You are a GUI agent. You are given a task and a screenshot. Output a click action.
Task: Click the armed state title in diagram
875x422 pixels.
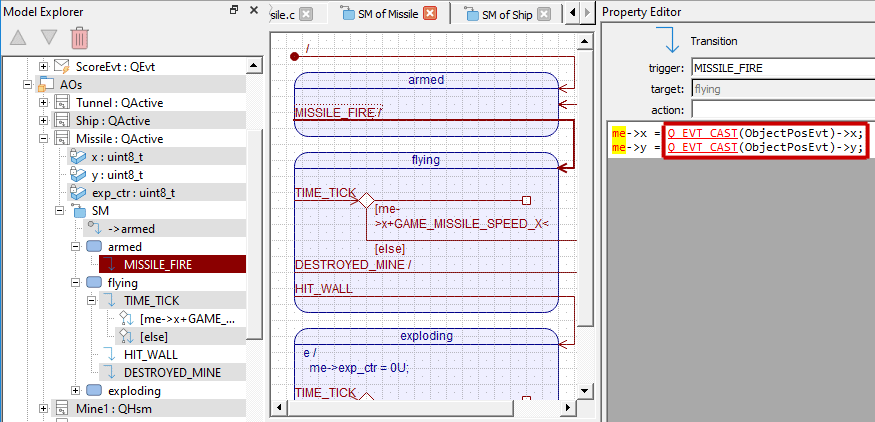coord(426,80)
